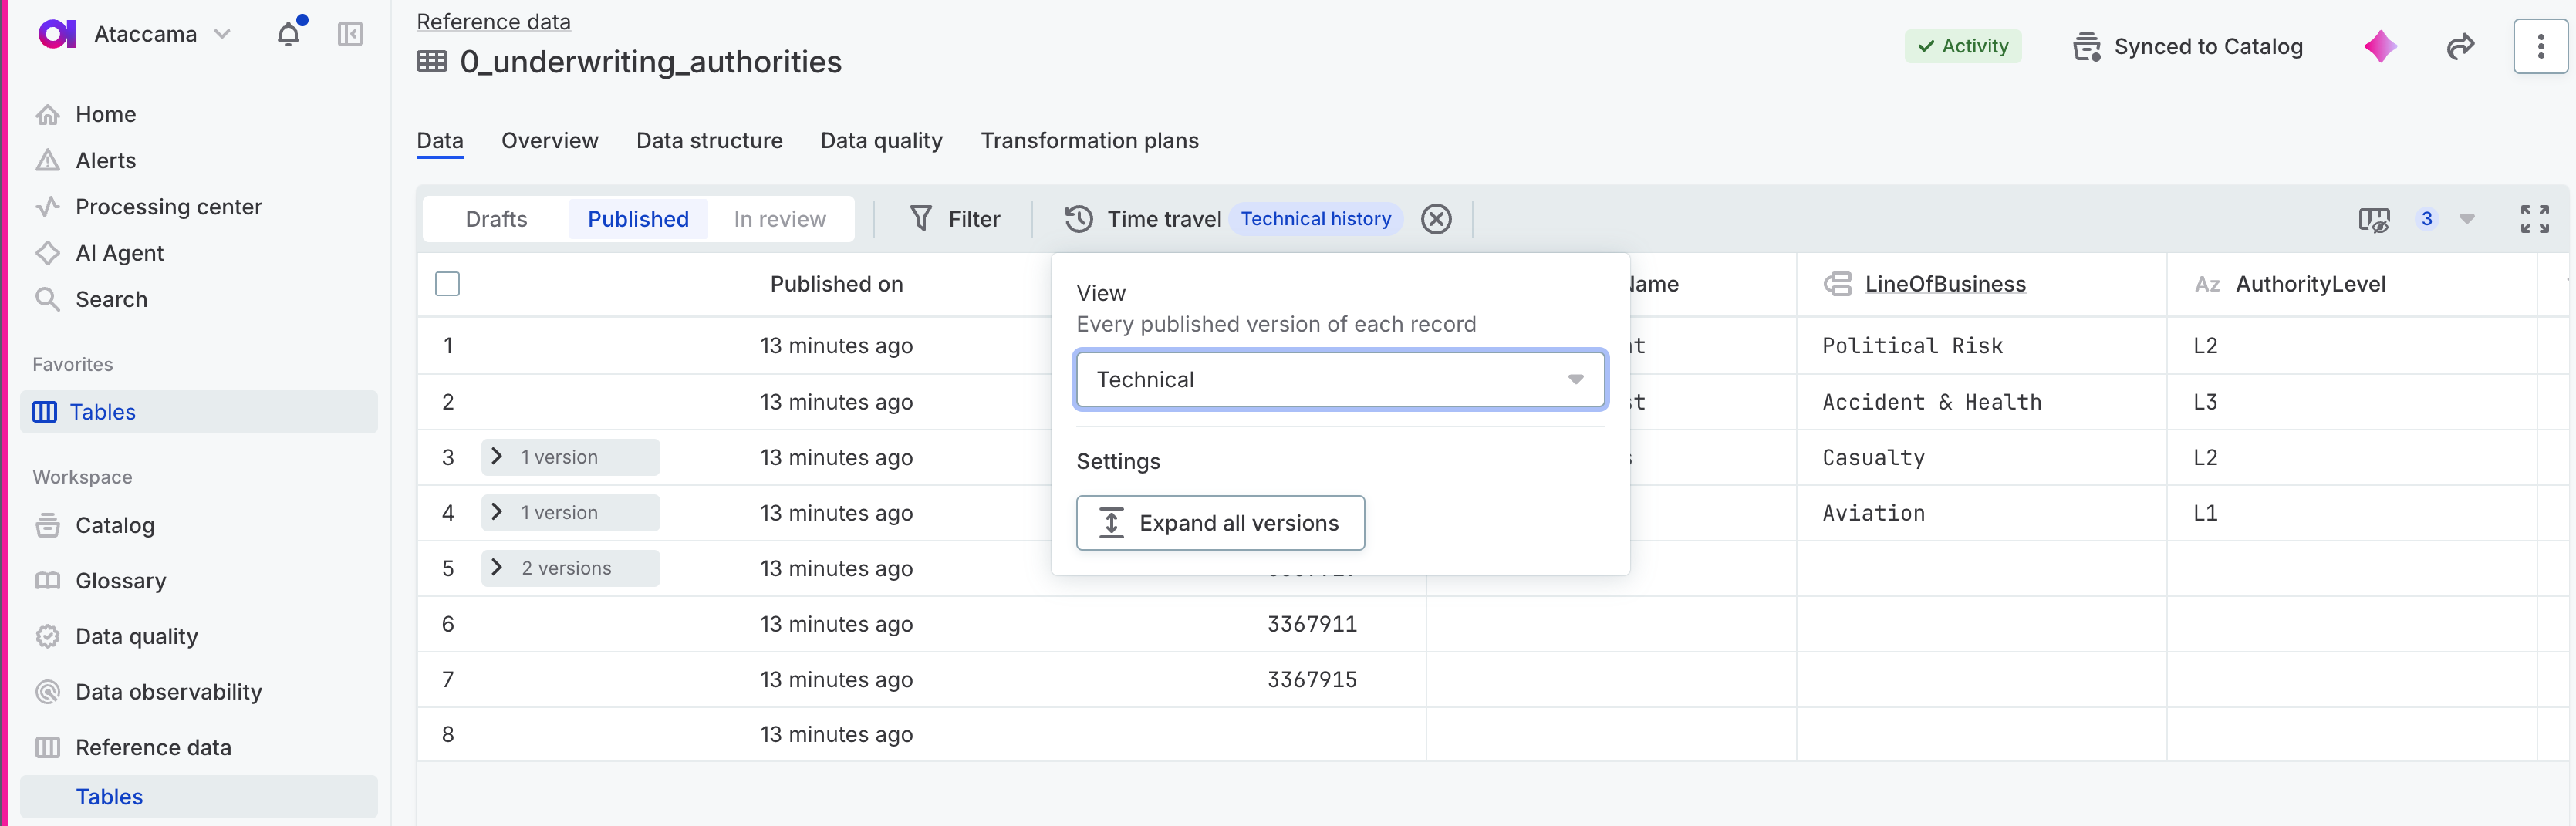Open Tables under Reference data
This screenshot has width=2576, height=826.
pos(199,797)
